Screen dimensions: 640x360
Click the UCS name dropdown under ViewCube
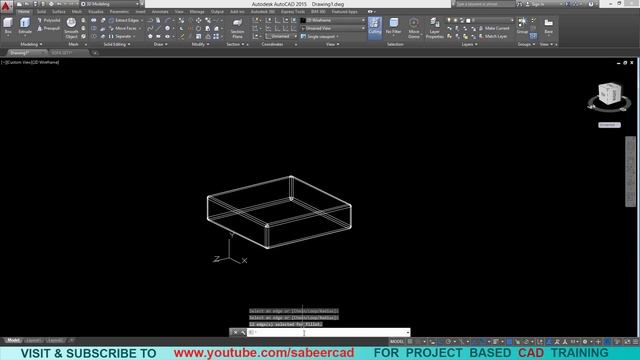pyautogui.click(x=609, y=125)
